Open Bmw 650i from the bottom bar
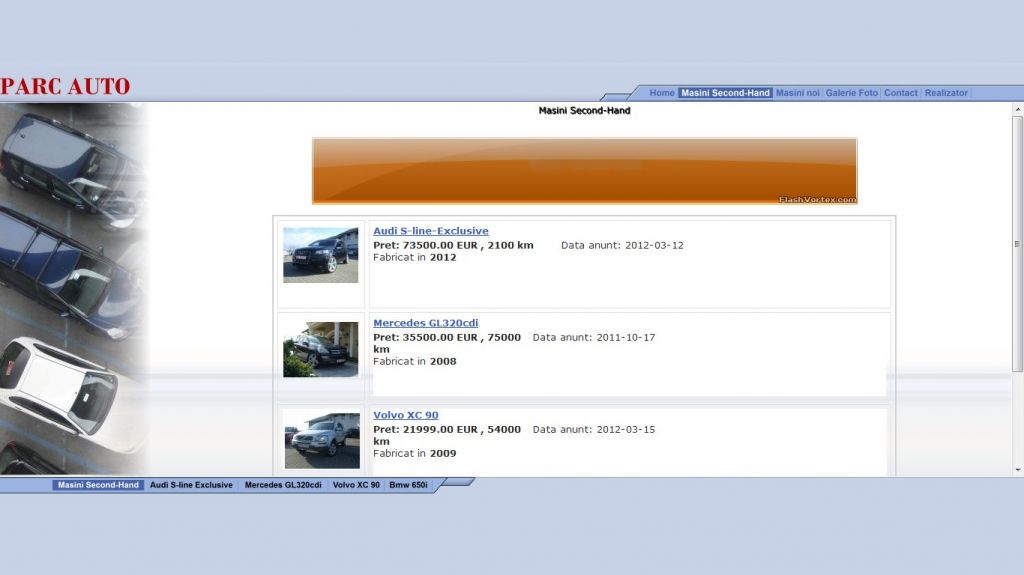This screenshot has height=575, width=1024. tap(408, 485)
